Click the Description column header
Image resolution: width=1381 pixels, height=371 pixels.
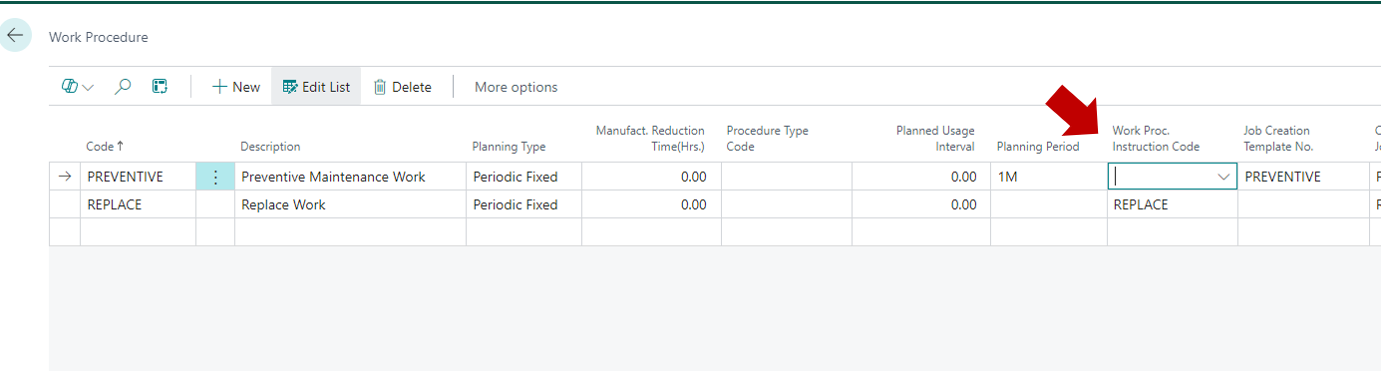tap(270, 147)
